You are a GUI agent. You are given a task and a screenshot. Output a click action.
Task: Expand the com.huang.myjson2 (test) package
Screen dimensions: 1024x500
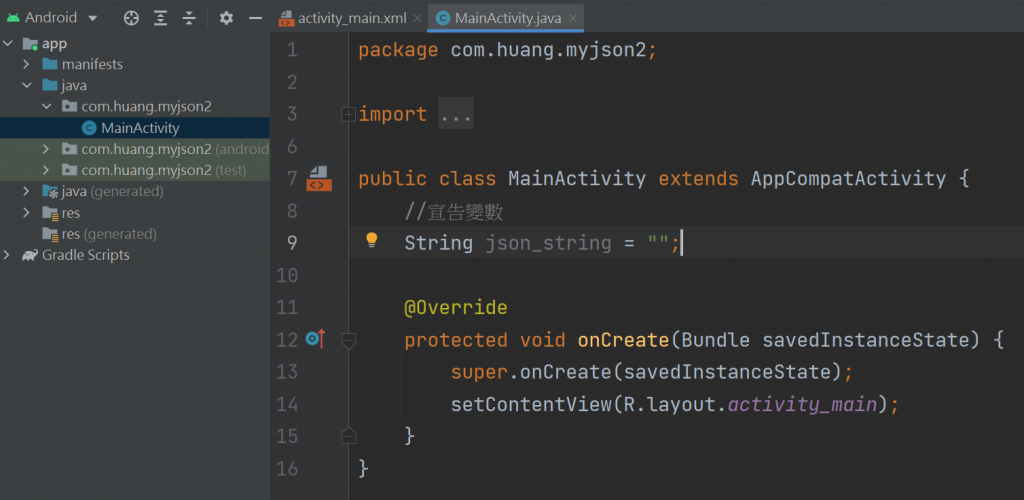(x=46, y=170)
